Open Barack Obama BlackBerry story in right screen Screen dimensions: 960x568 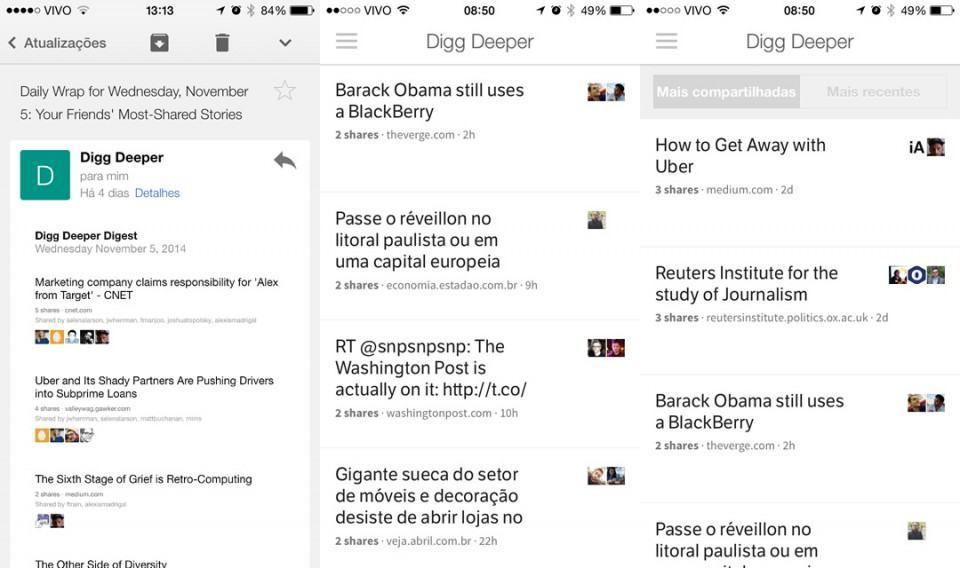pyautogui.click(x=749, y=411)
